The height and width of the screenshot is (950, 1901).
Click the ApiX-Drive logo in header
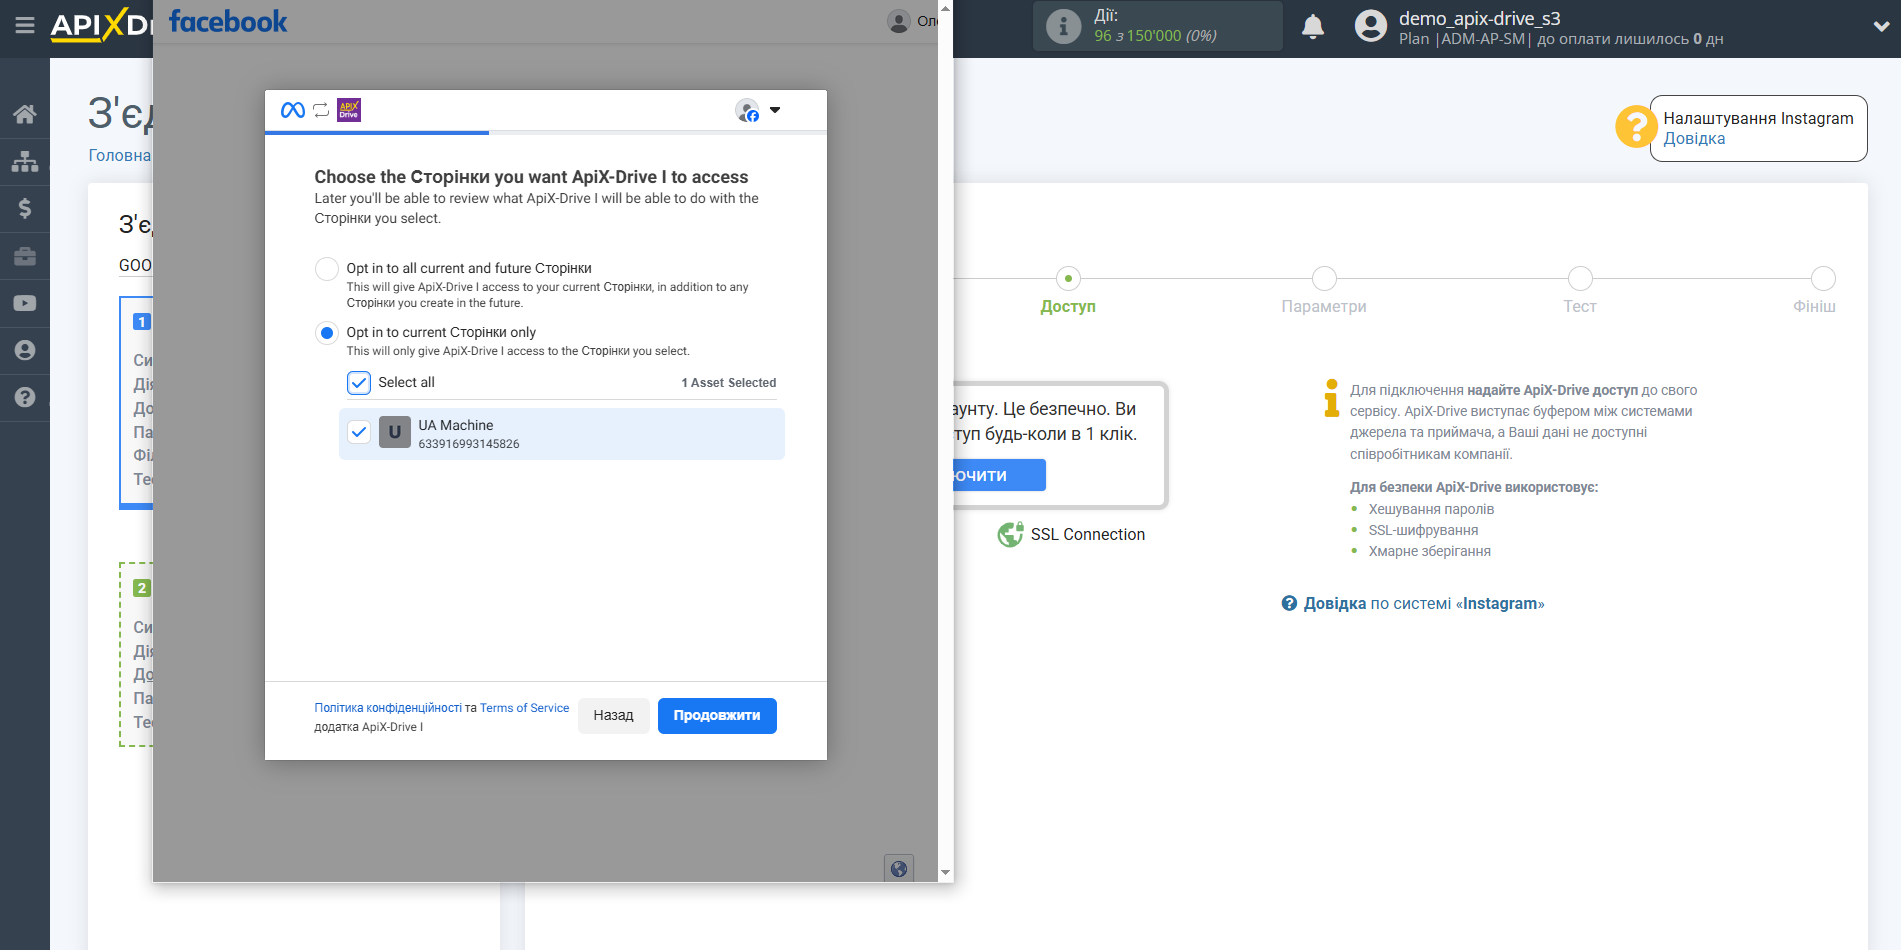click(x=101, y=25)
